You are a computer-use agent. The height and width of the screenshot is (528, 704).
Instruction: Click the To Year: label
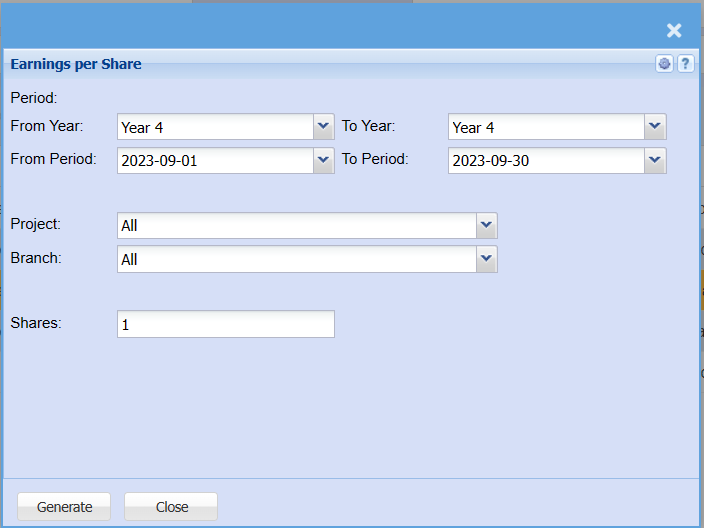coord(369,126)
